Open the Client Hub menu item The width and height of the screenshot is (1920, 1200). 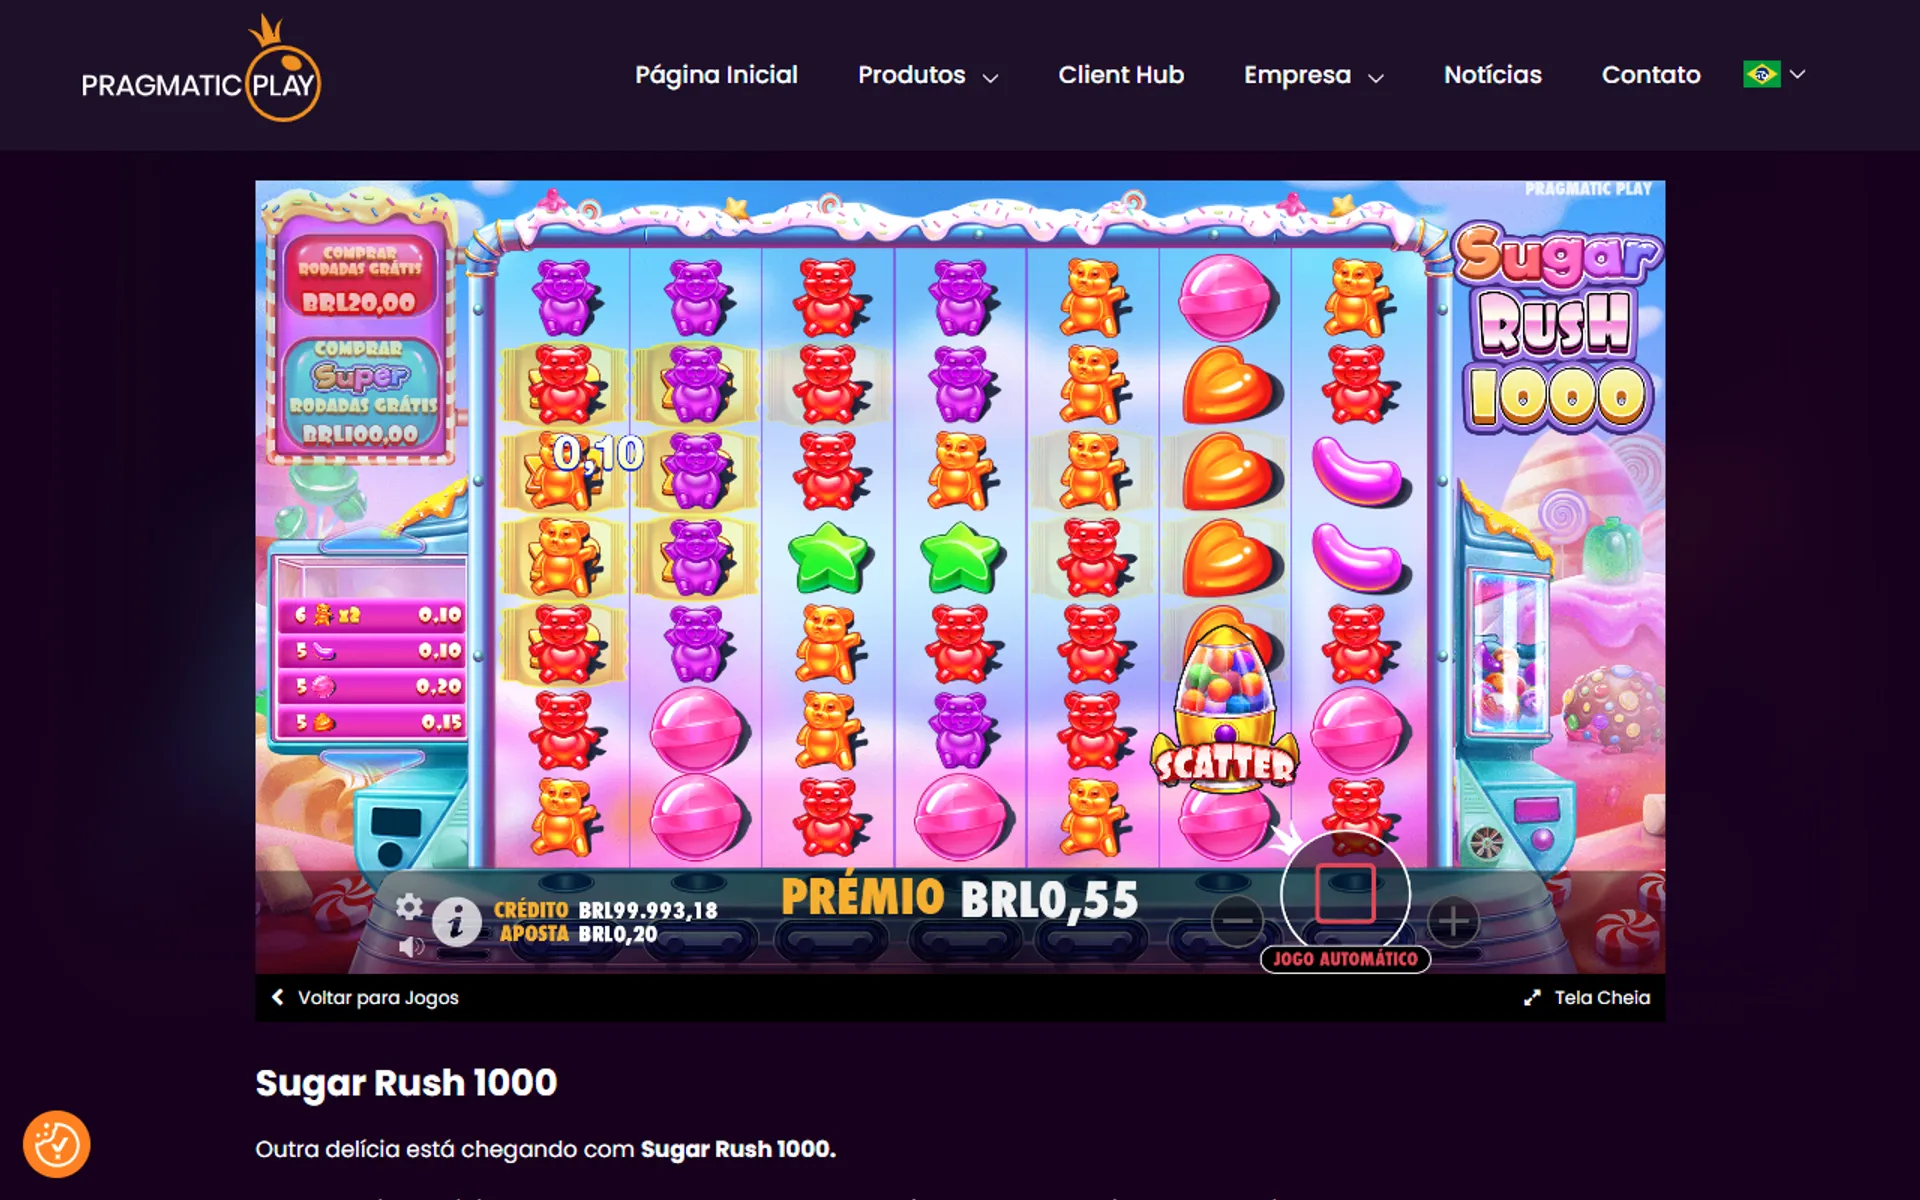tap(1121, 75)
